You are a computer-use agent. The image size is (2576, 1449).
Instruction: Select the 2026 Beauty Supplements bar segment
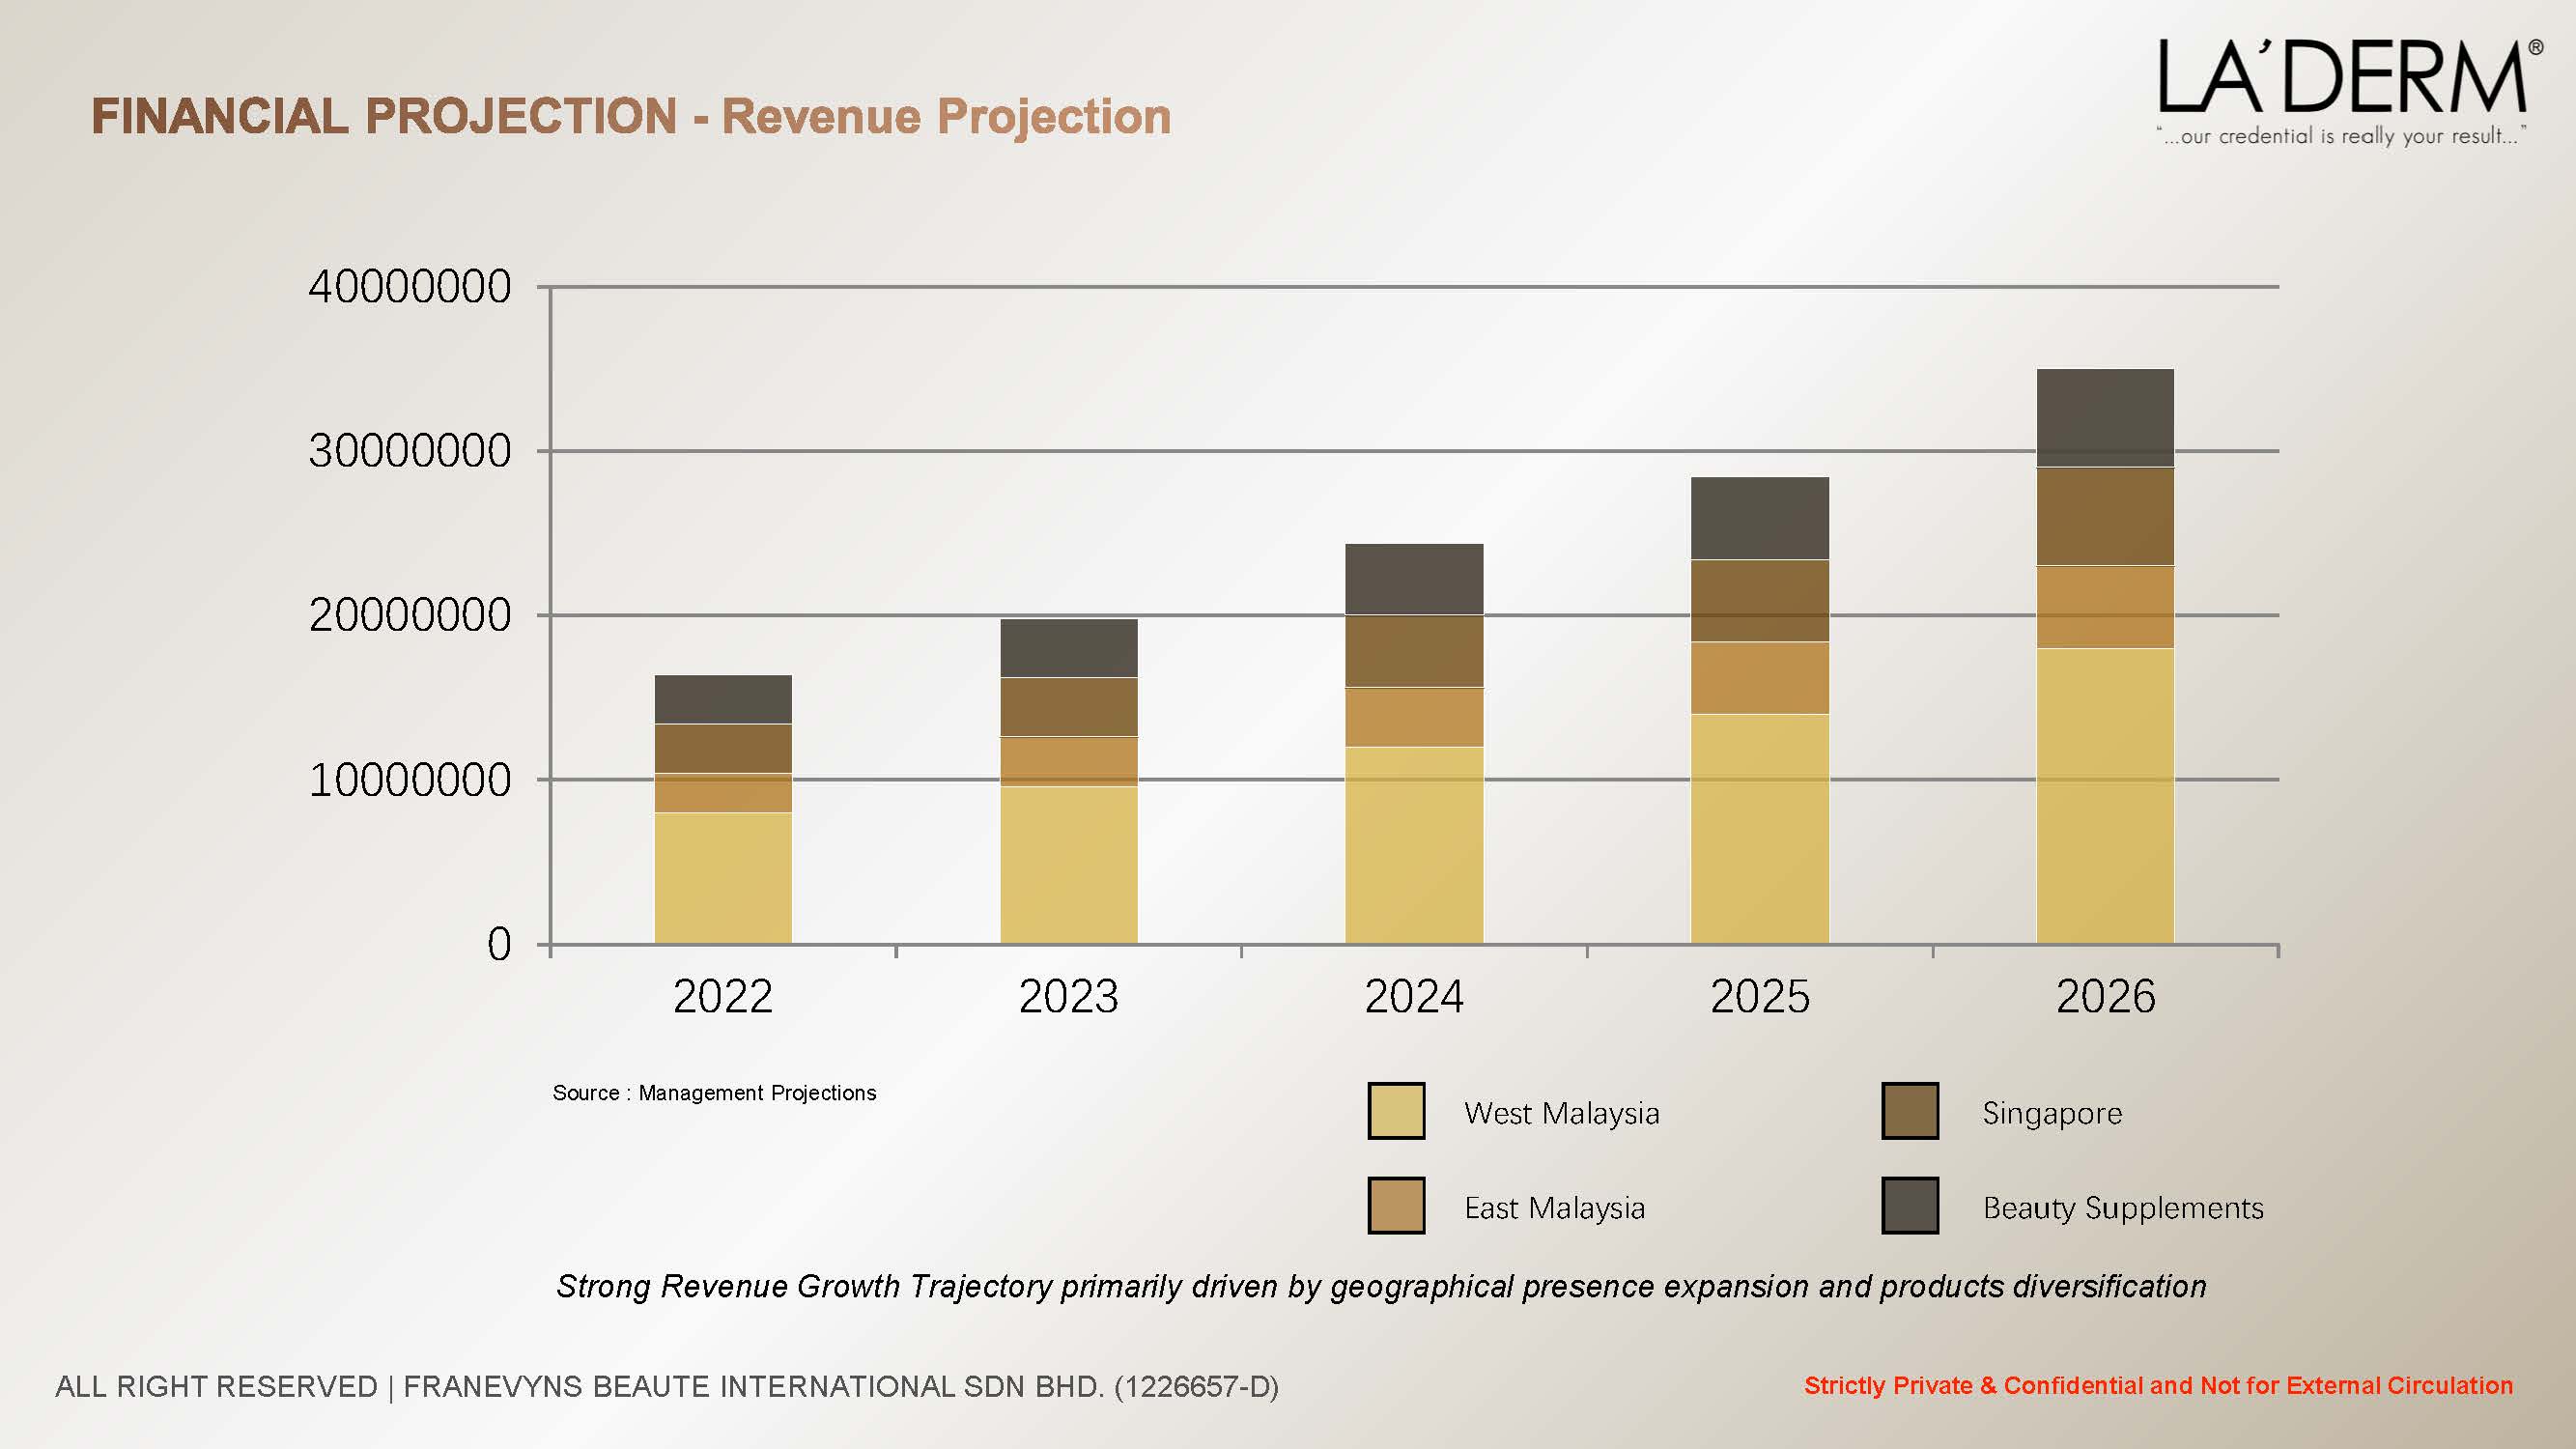pos(2105,418)
